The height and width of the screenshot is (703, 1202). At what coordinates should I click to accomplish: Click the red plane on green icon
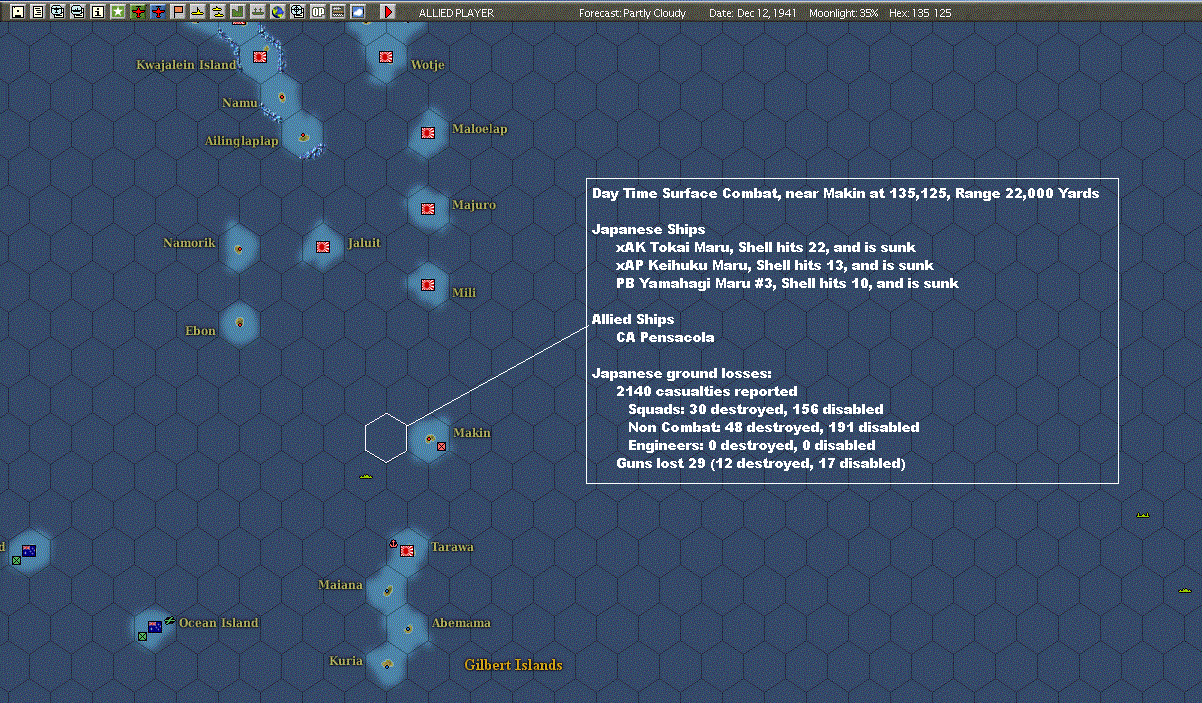coord(138,12)
